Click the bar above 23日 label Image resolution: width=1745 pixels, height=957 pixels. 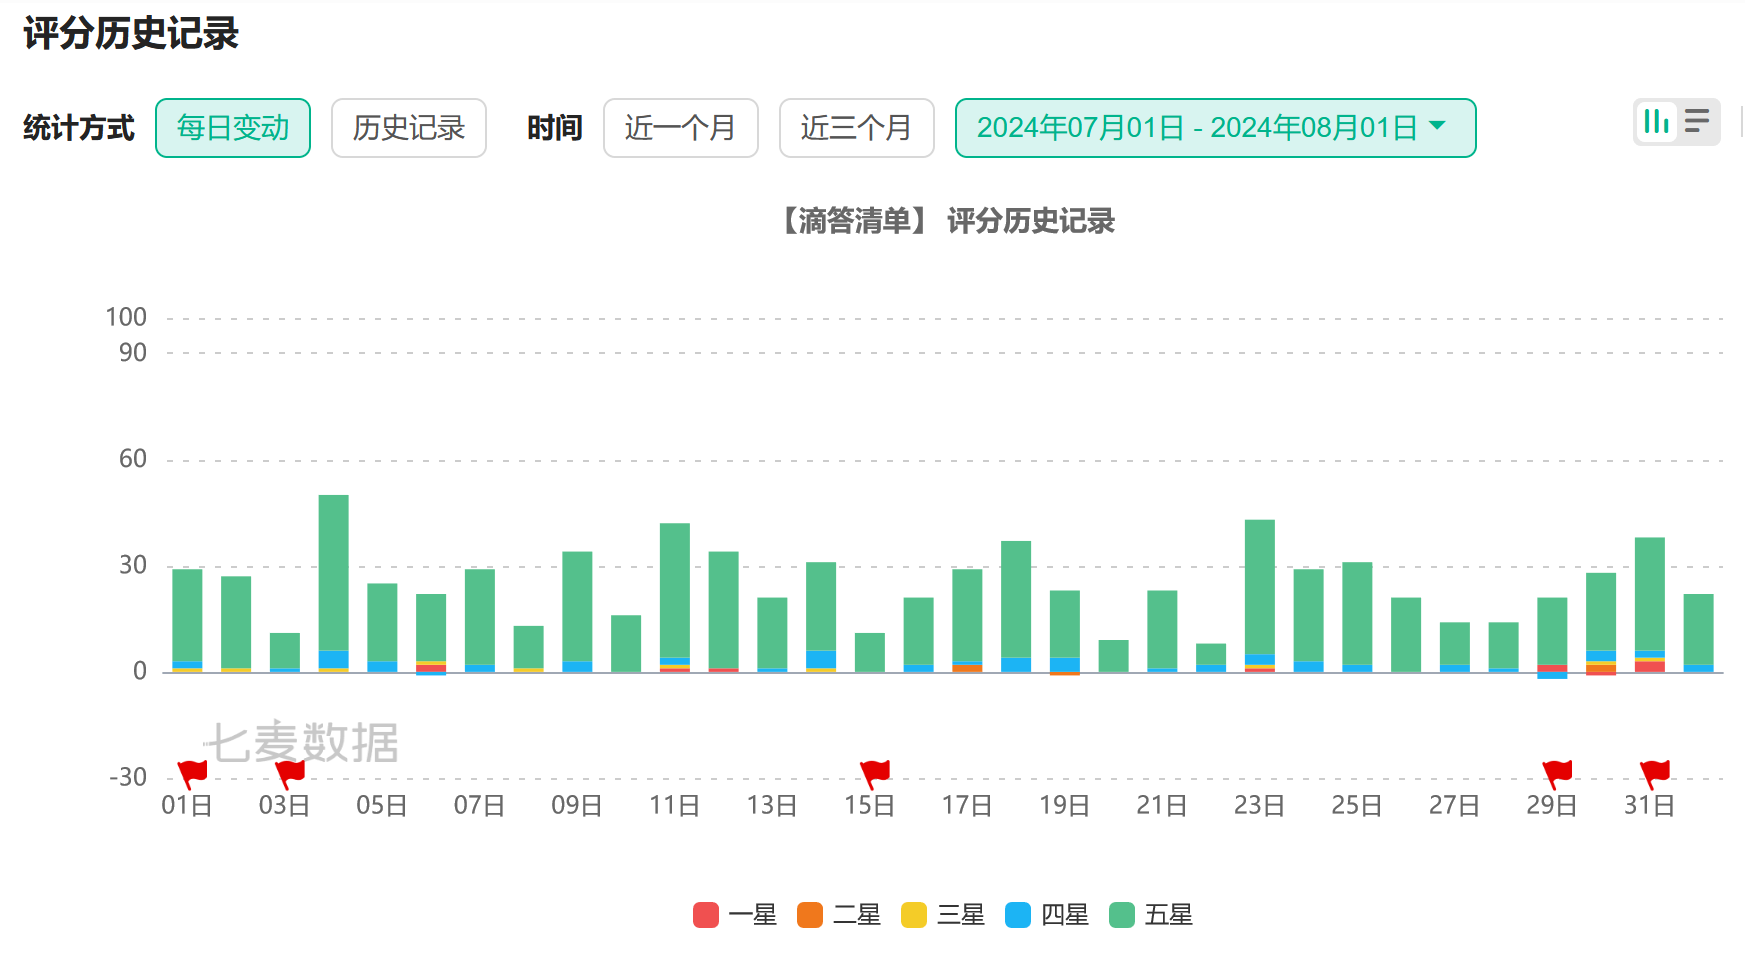click(1260, 596)
